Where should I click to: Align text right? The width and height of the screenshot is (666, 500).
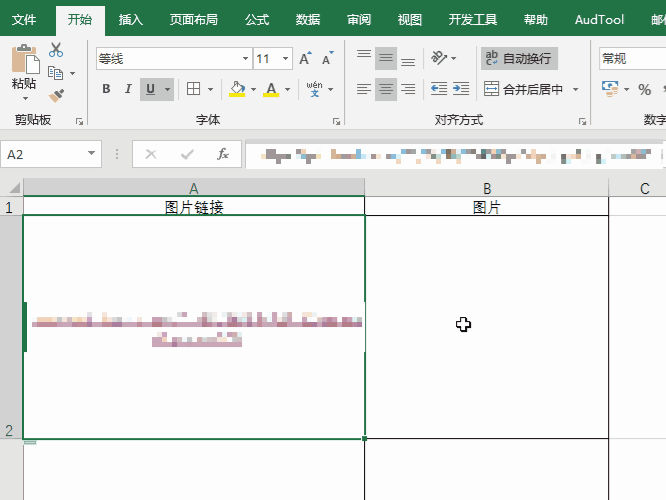(x=408, y=89)
